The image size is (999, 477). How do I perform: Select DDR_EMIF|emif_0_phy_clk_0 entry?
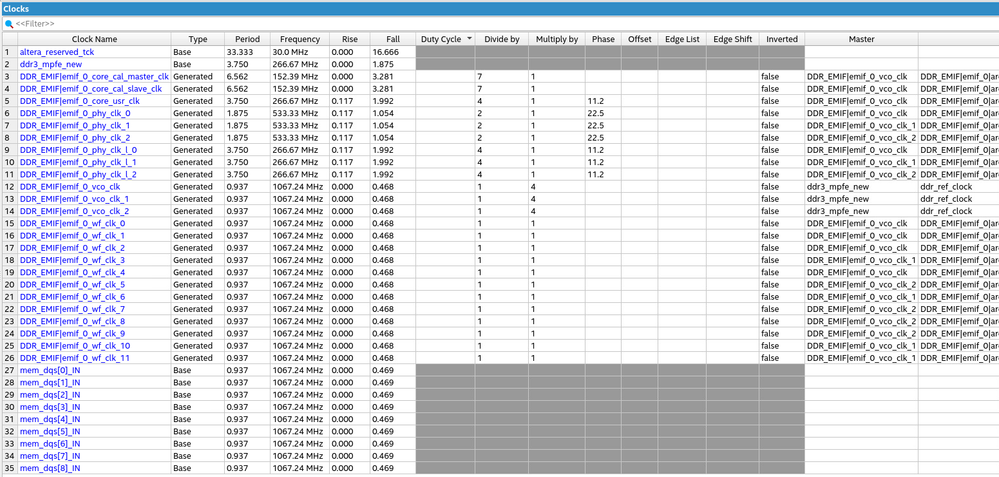tap(75, 113)
